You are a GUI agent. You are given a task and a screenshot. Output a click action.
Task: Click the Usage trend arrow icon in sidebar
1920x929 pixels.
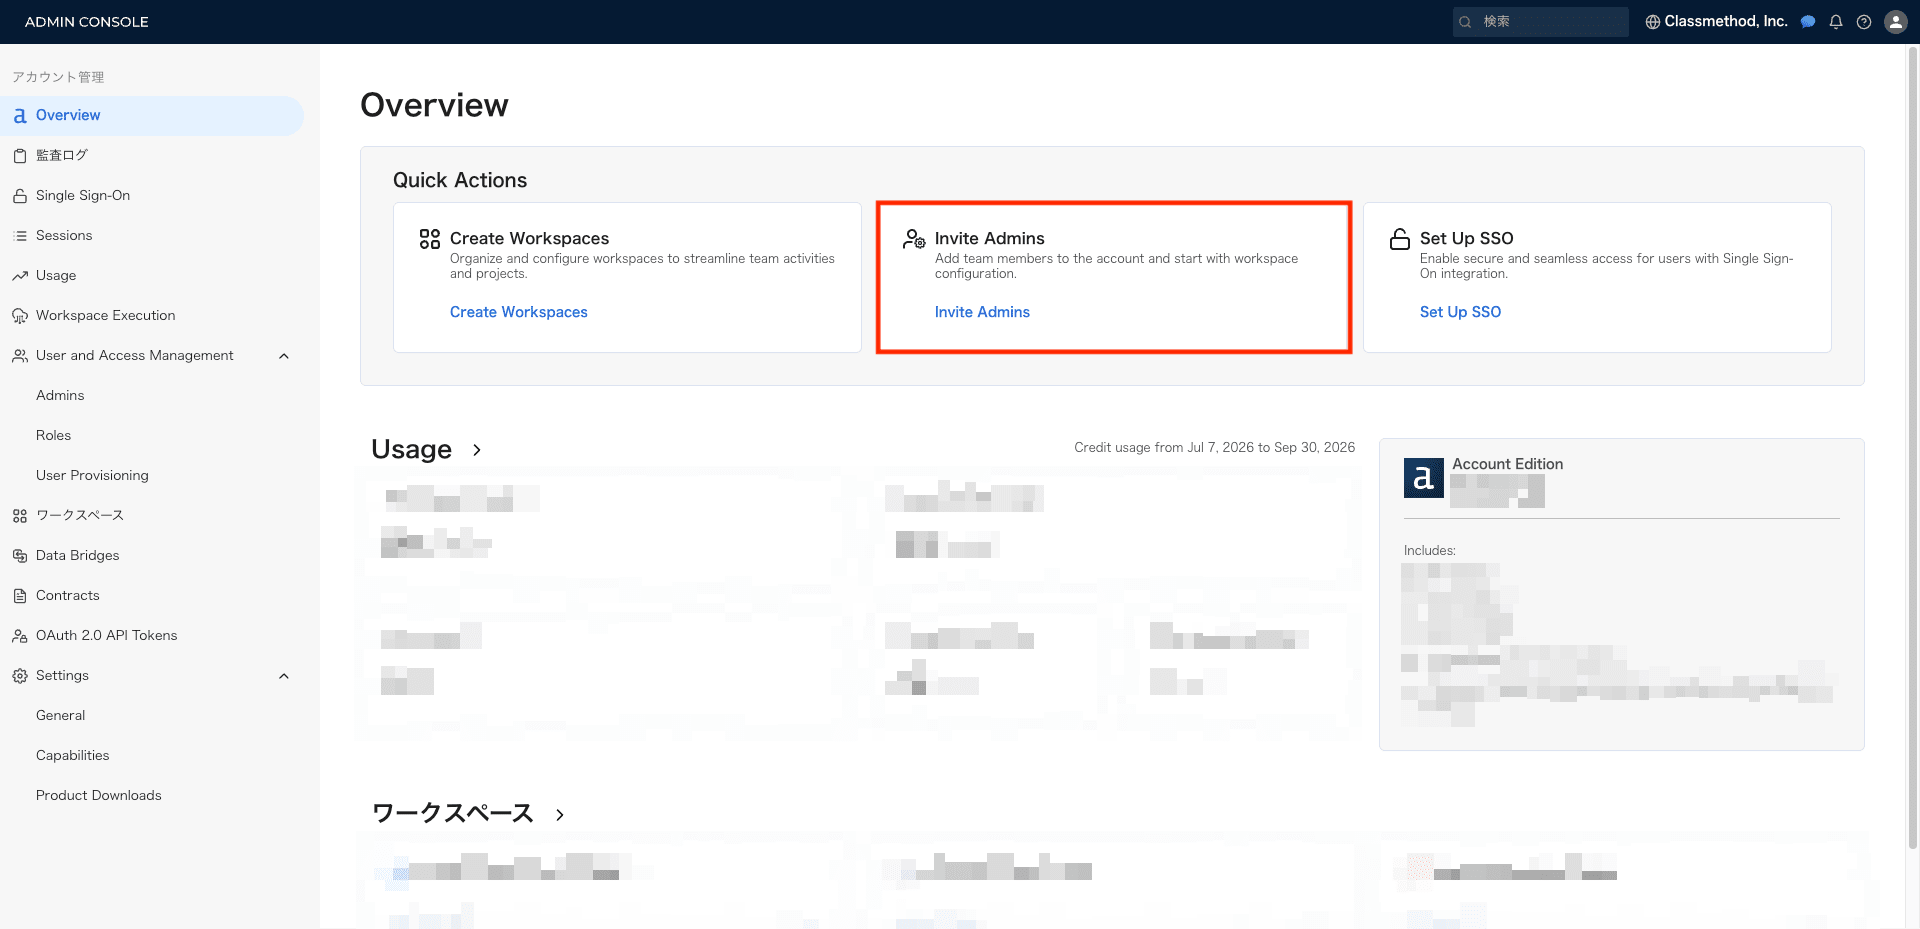[x=20, y=276]
